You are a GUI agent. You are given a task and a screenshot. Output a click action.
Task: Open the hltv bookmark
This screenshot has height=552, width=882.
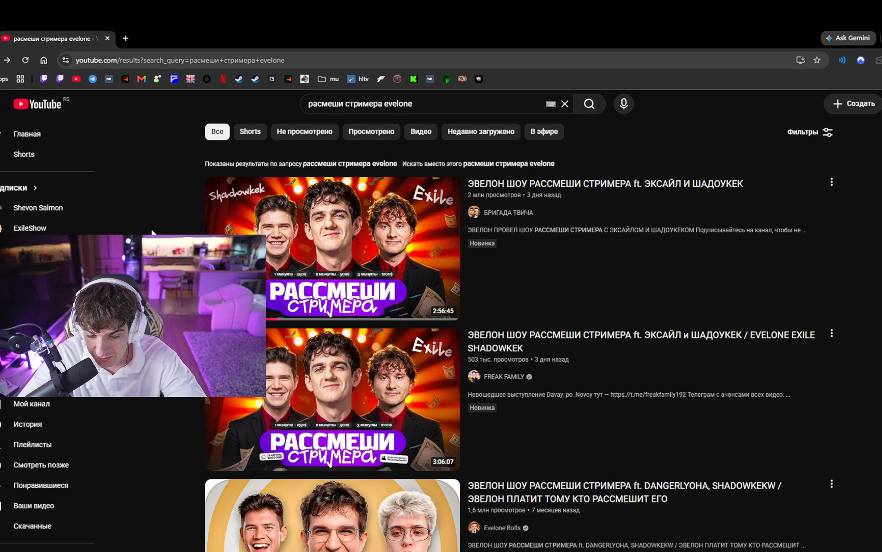358,79
